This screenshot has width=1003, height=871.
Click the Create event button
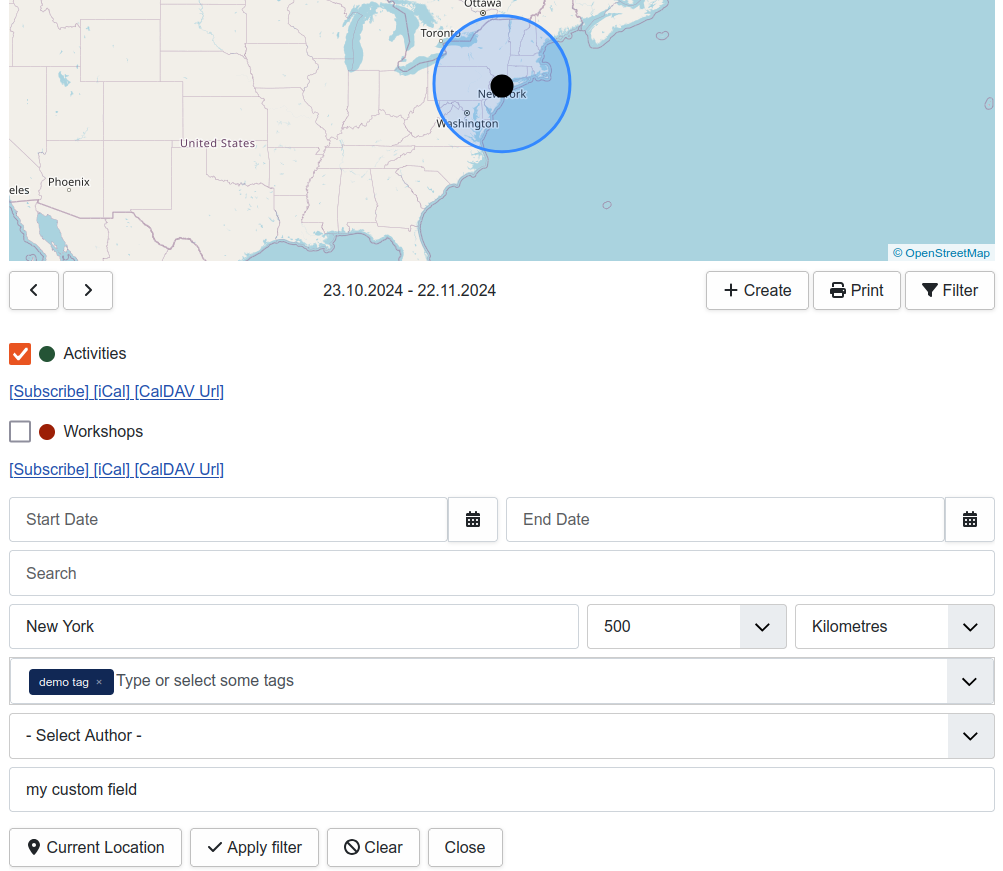(757, 290)
